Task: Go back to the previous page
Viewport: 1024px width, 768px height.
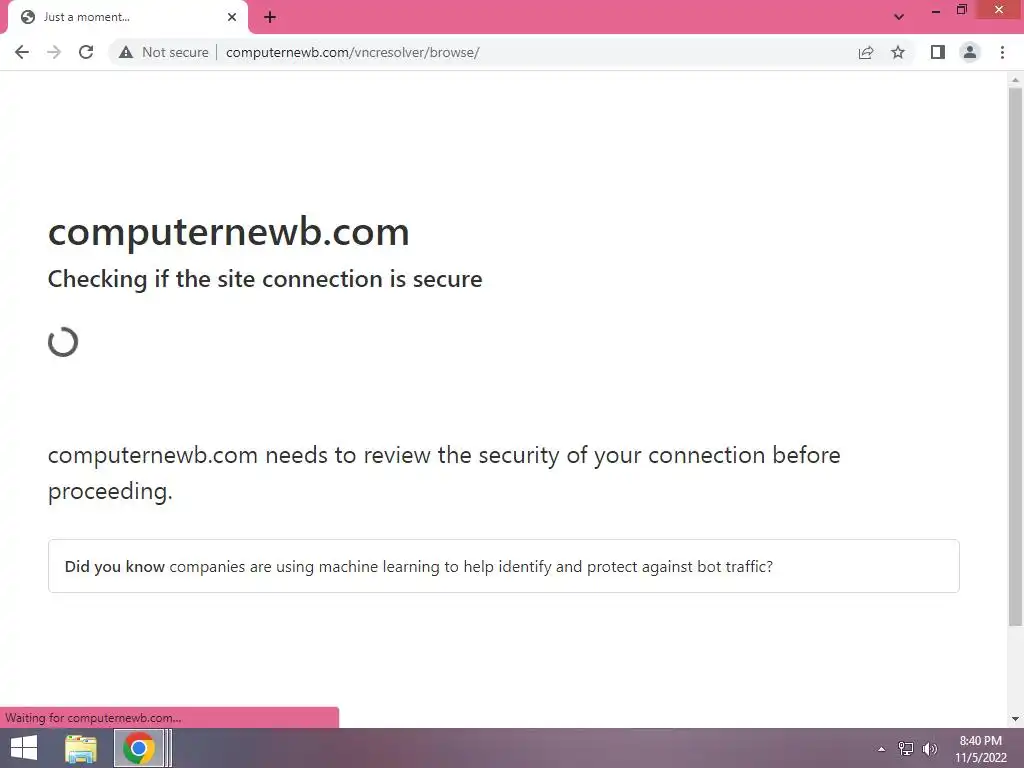Action: pyautogui.click(x=22, y=52)
